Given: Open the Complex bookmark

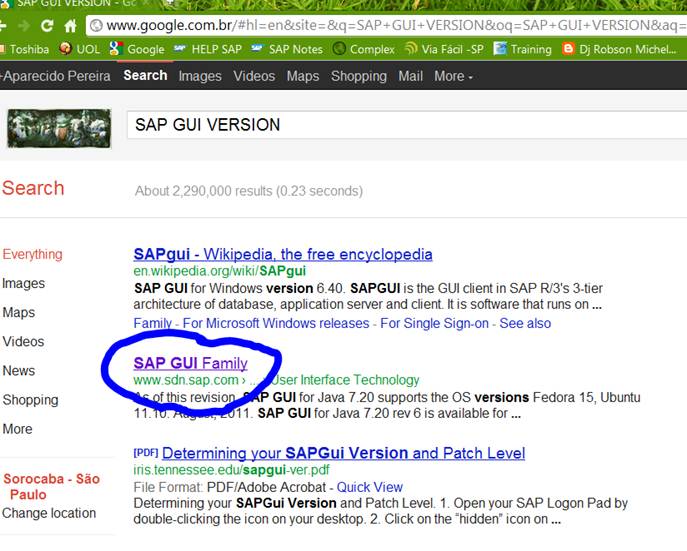Looking at the screenshot, I should point(363,49).
